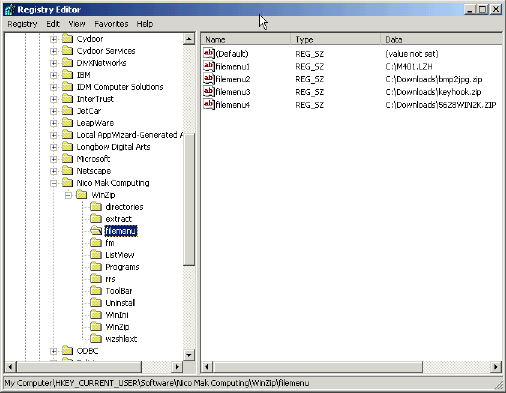The width and height of the screenshot is (506, 393).
Task: Click the ListView folder icon
Action: 96,255
